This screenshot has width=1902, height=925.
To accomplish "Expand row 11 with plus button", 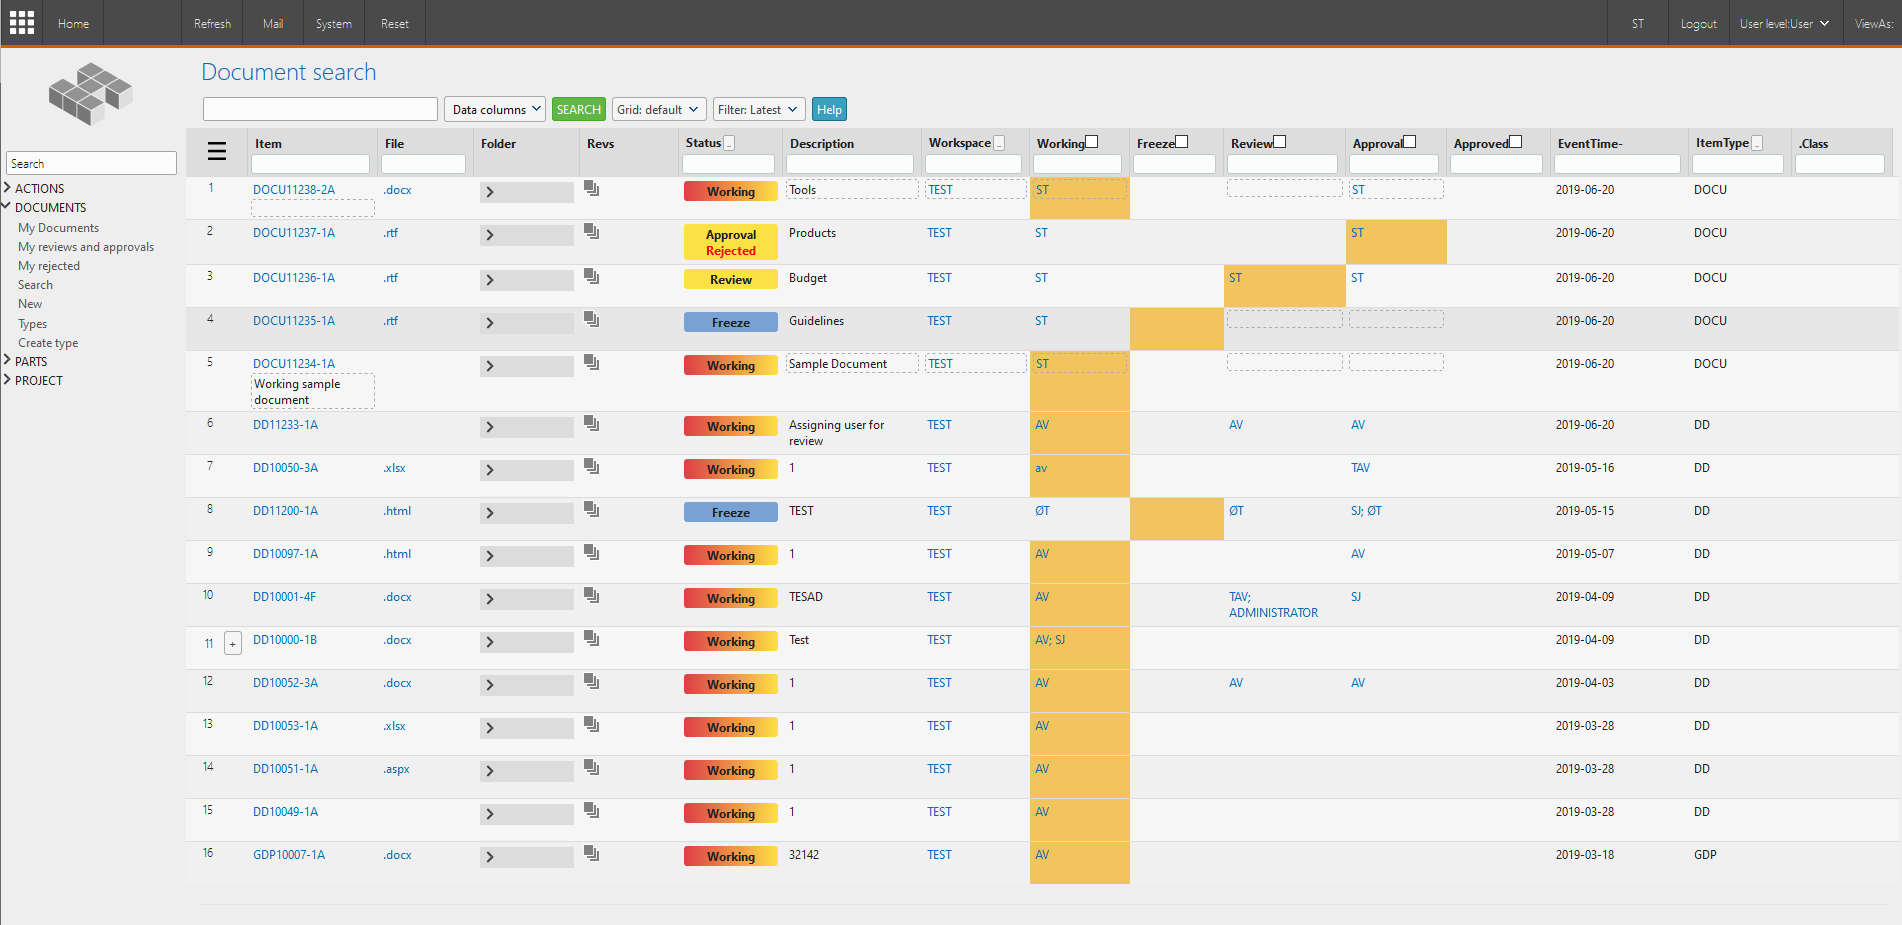I will 233,643.
